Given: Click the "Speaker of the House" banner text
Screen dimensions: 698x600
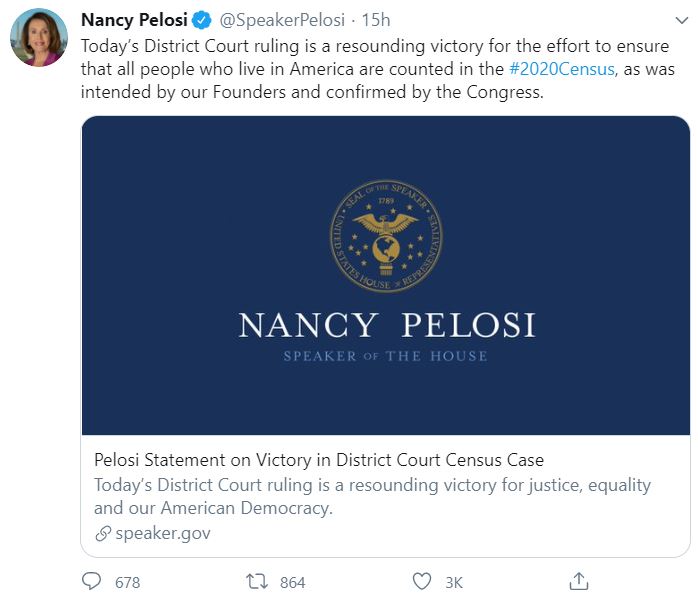Looking at the screenshot, I should (x=385, y=356).
